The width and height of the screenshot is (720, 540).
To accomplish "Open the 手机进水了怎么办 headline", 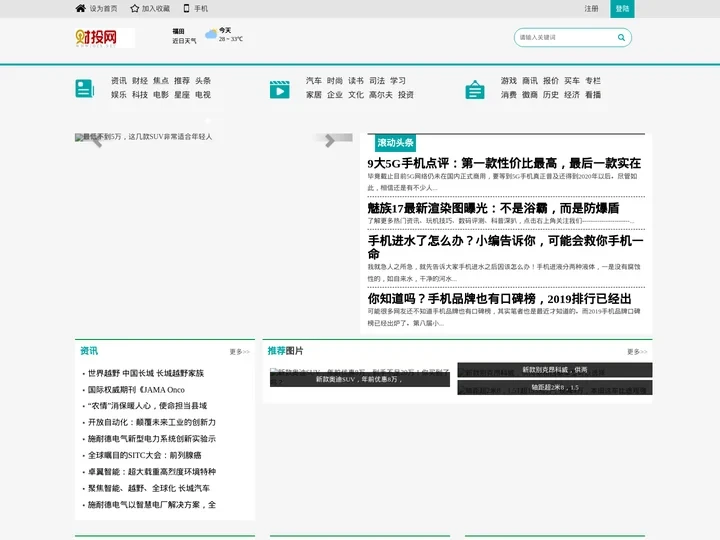I will click(506, 247).
